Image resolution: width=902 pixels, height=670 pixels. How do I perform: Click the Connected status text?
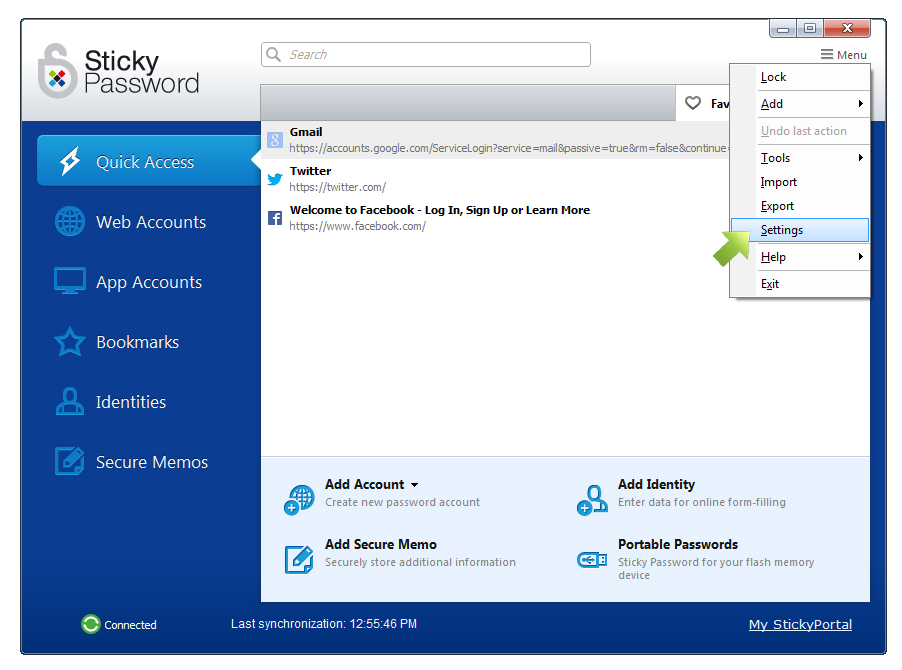(130, 625)
